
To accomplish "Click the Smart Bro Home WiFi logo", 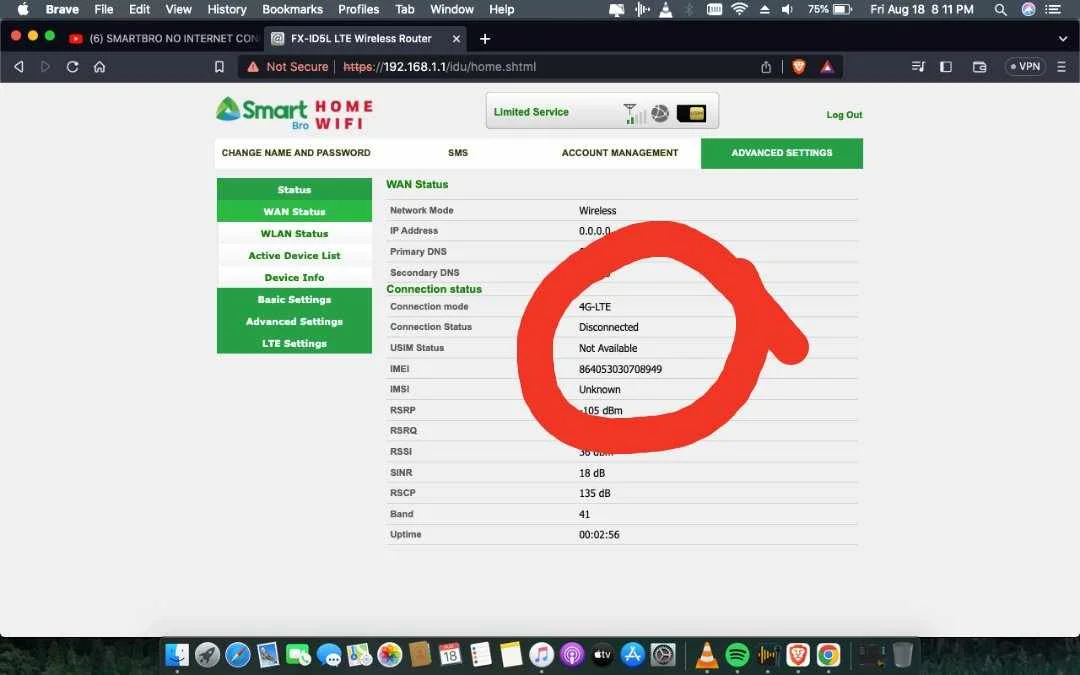I will coord(295,113).
